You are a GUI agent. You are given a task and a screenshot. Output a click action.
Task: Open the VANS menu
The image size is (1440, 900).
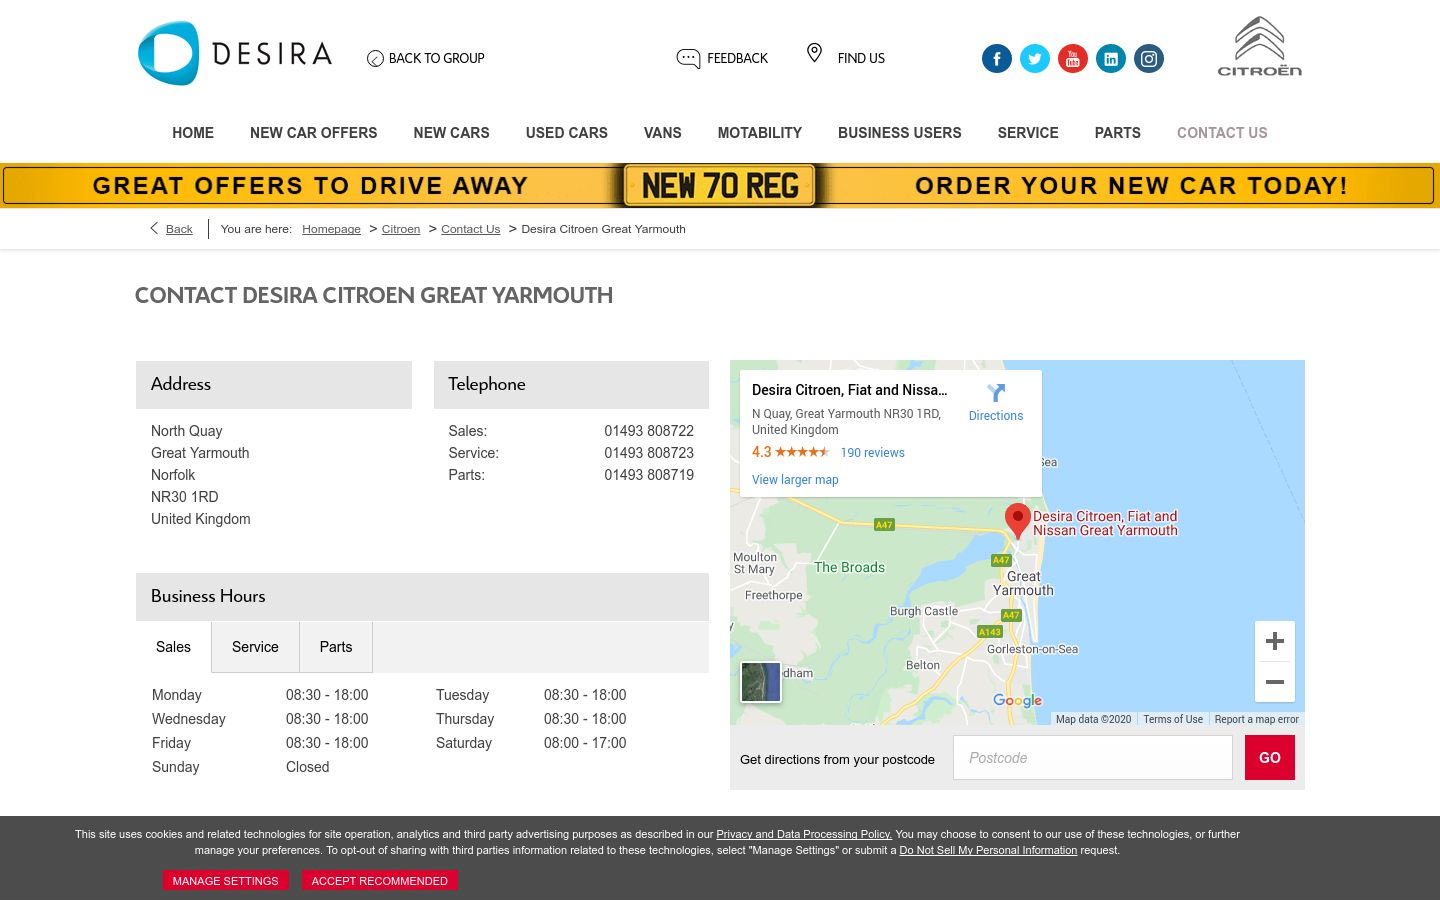click(663, 133)
